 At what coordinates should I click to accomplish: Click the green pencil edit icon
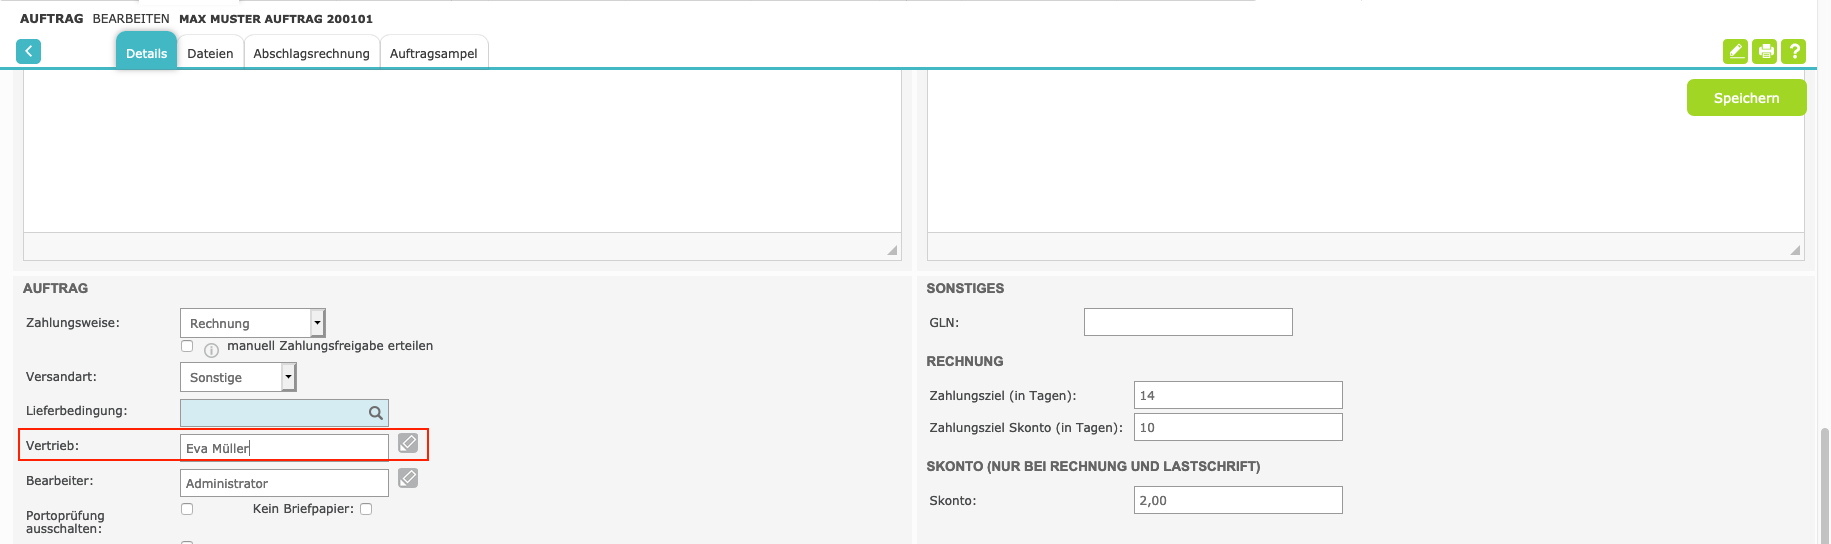pyautogui.click(x=1735, y=51)
